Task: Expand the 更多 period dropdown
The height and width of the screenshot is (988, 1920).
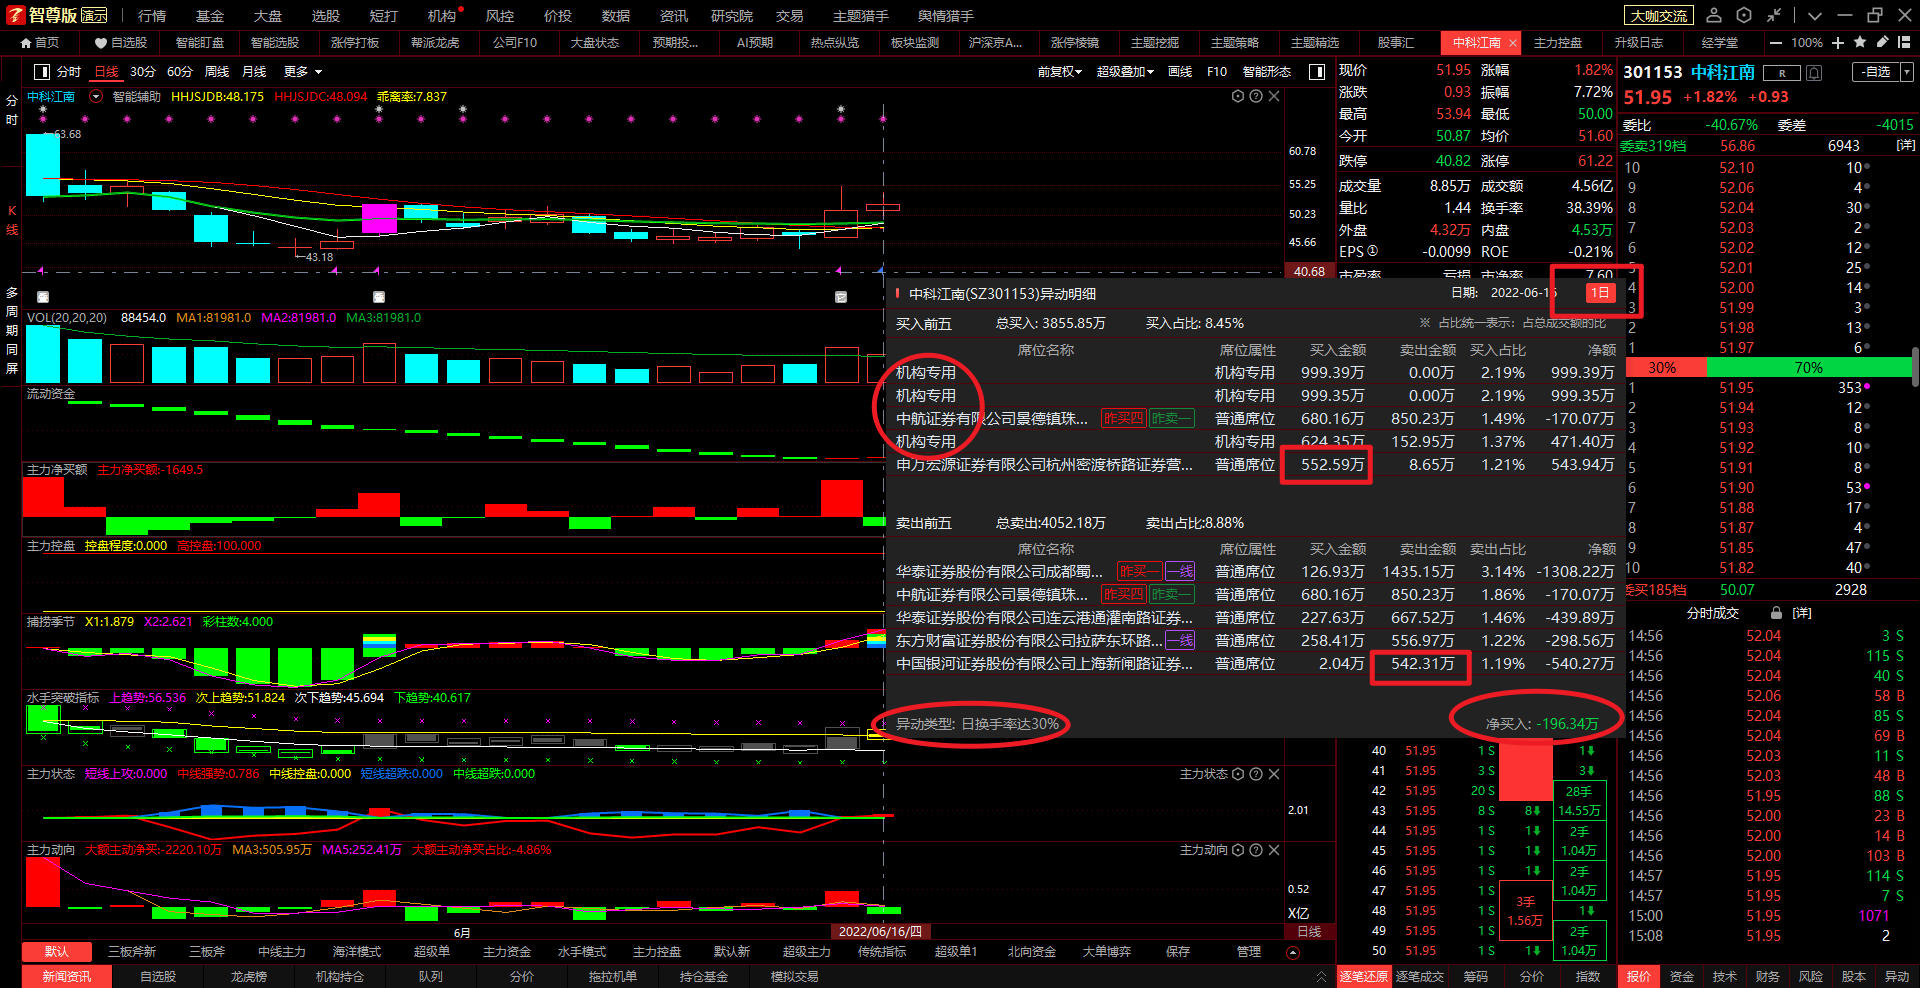Action: coord(303,72)
